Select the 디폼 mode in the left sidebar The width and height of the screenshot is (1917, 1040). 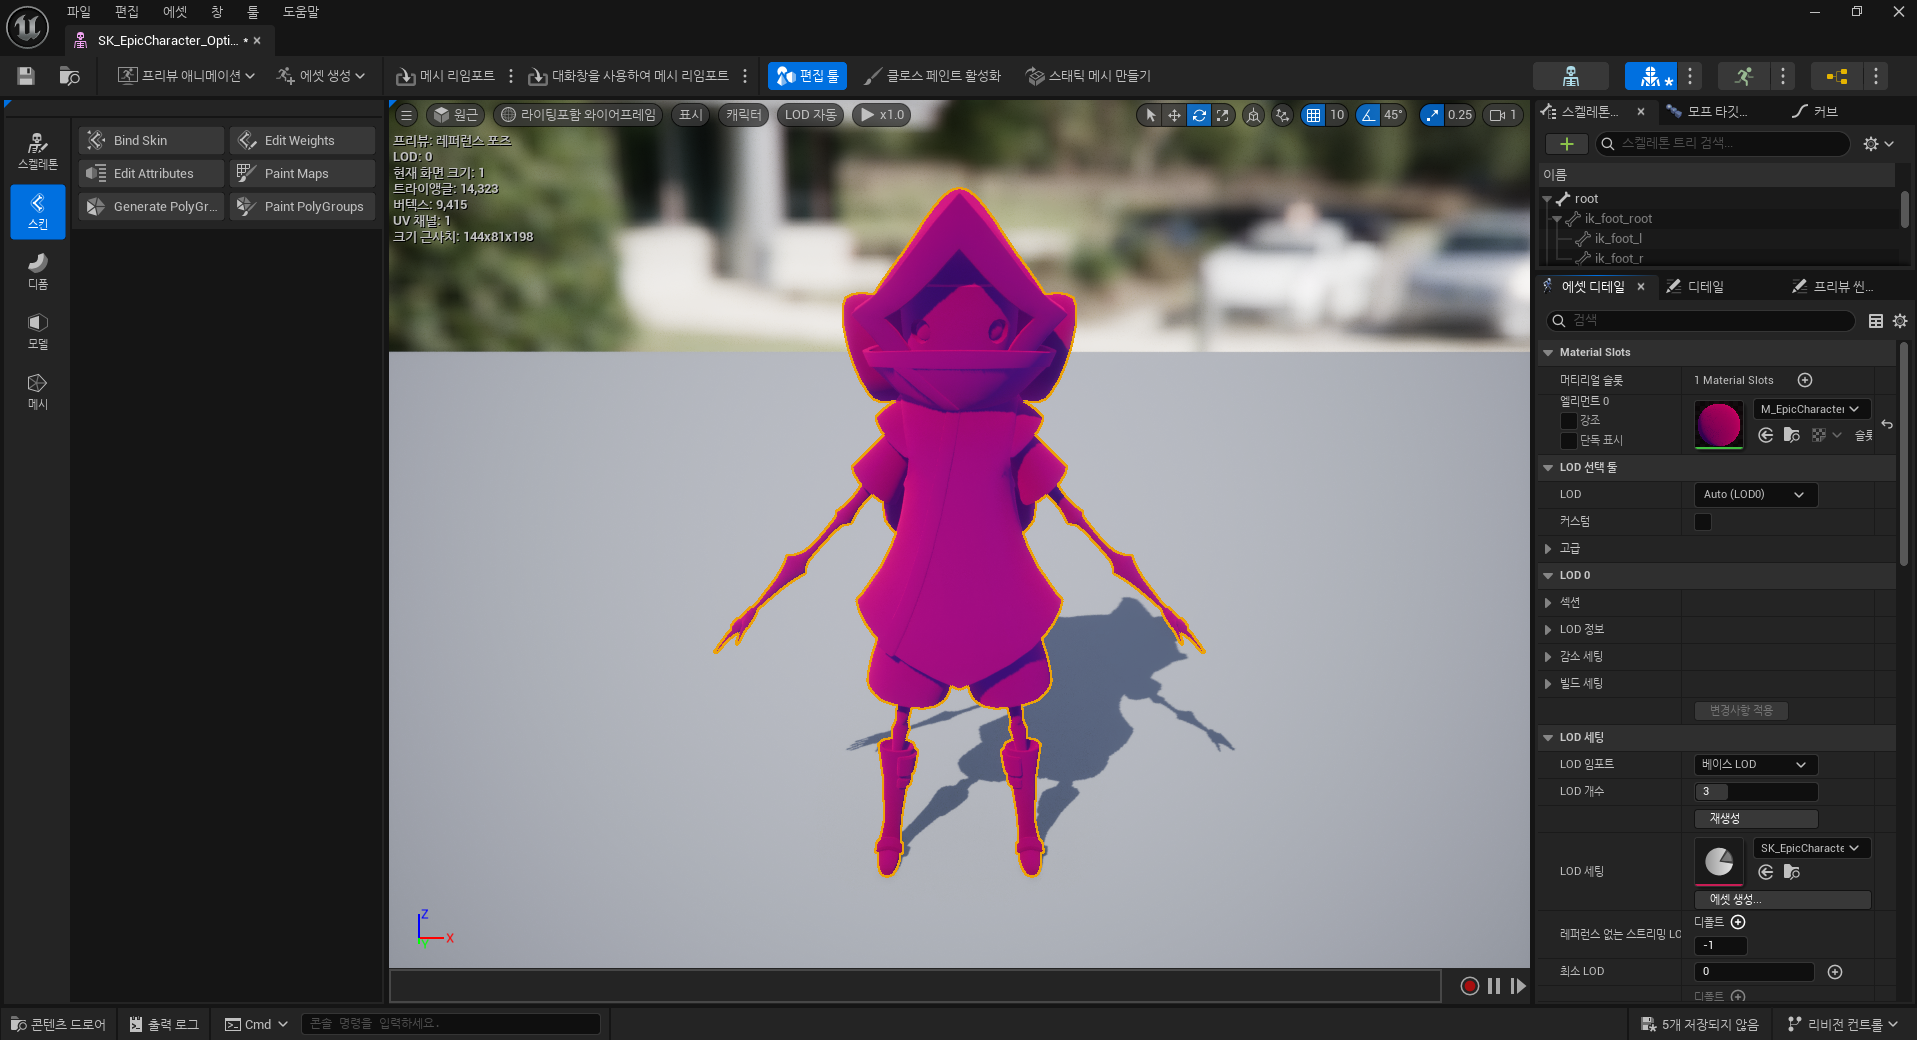click(x=38, y=271)
